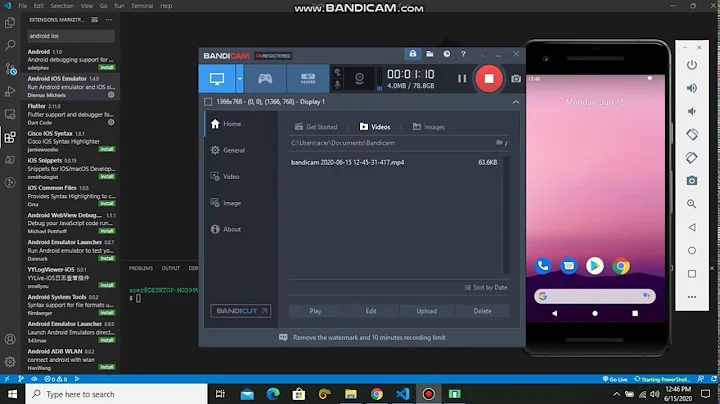Image resolution: width=720 pixels, height=404 pixels.
Task: Open VS Code Explorer view
Action: pyautogui.click(x=10, y=22)
